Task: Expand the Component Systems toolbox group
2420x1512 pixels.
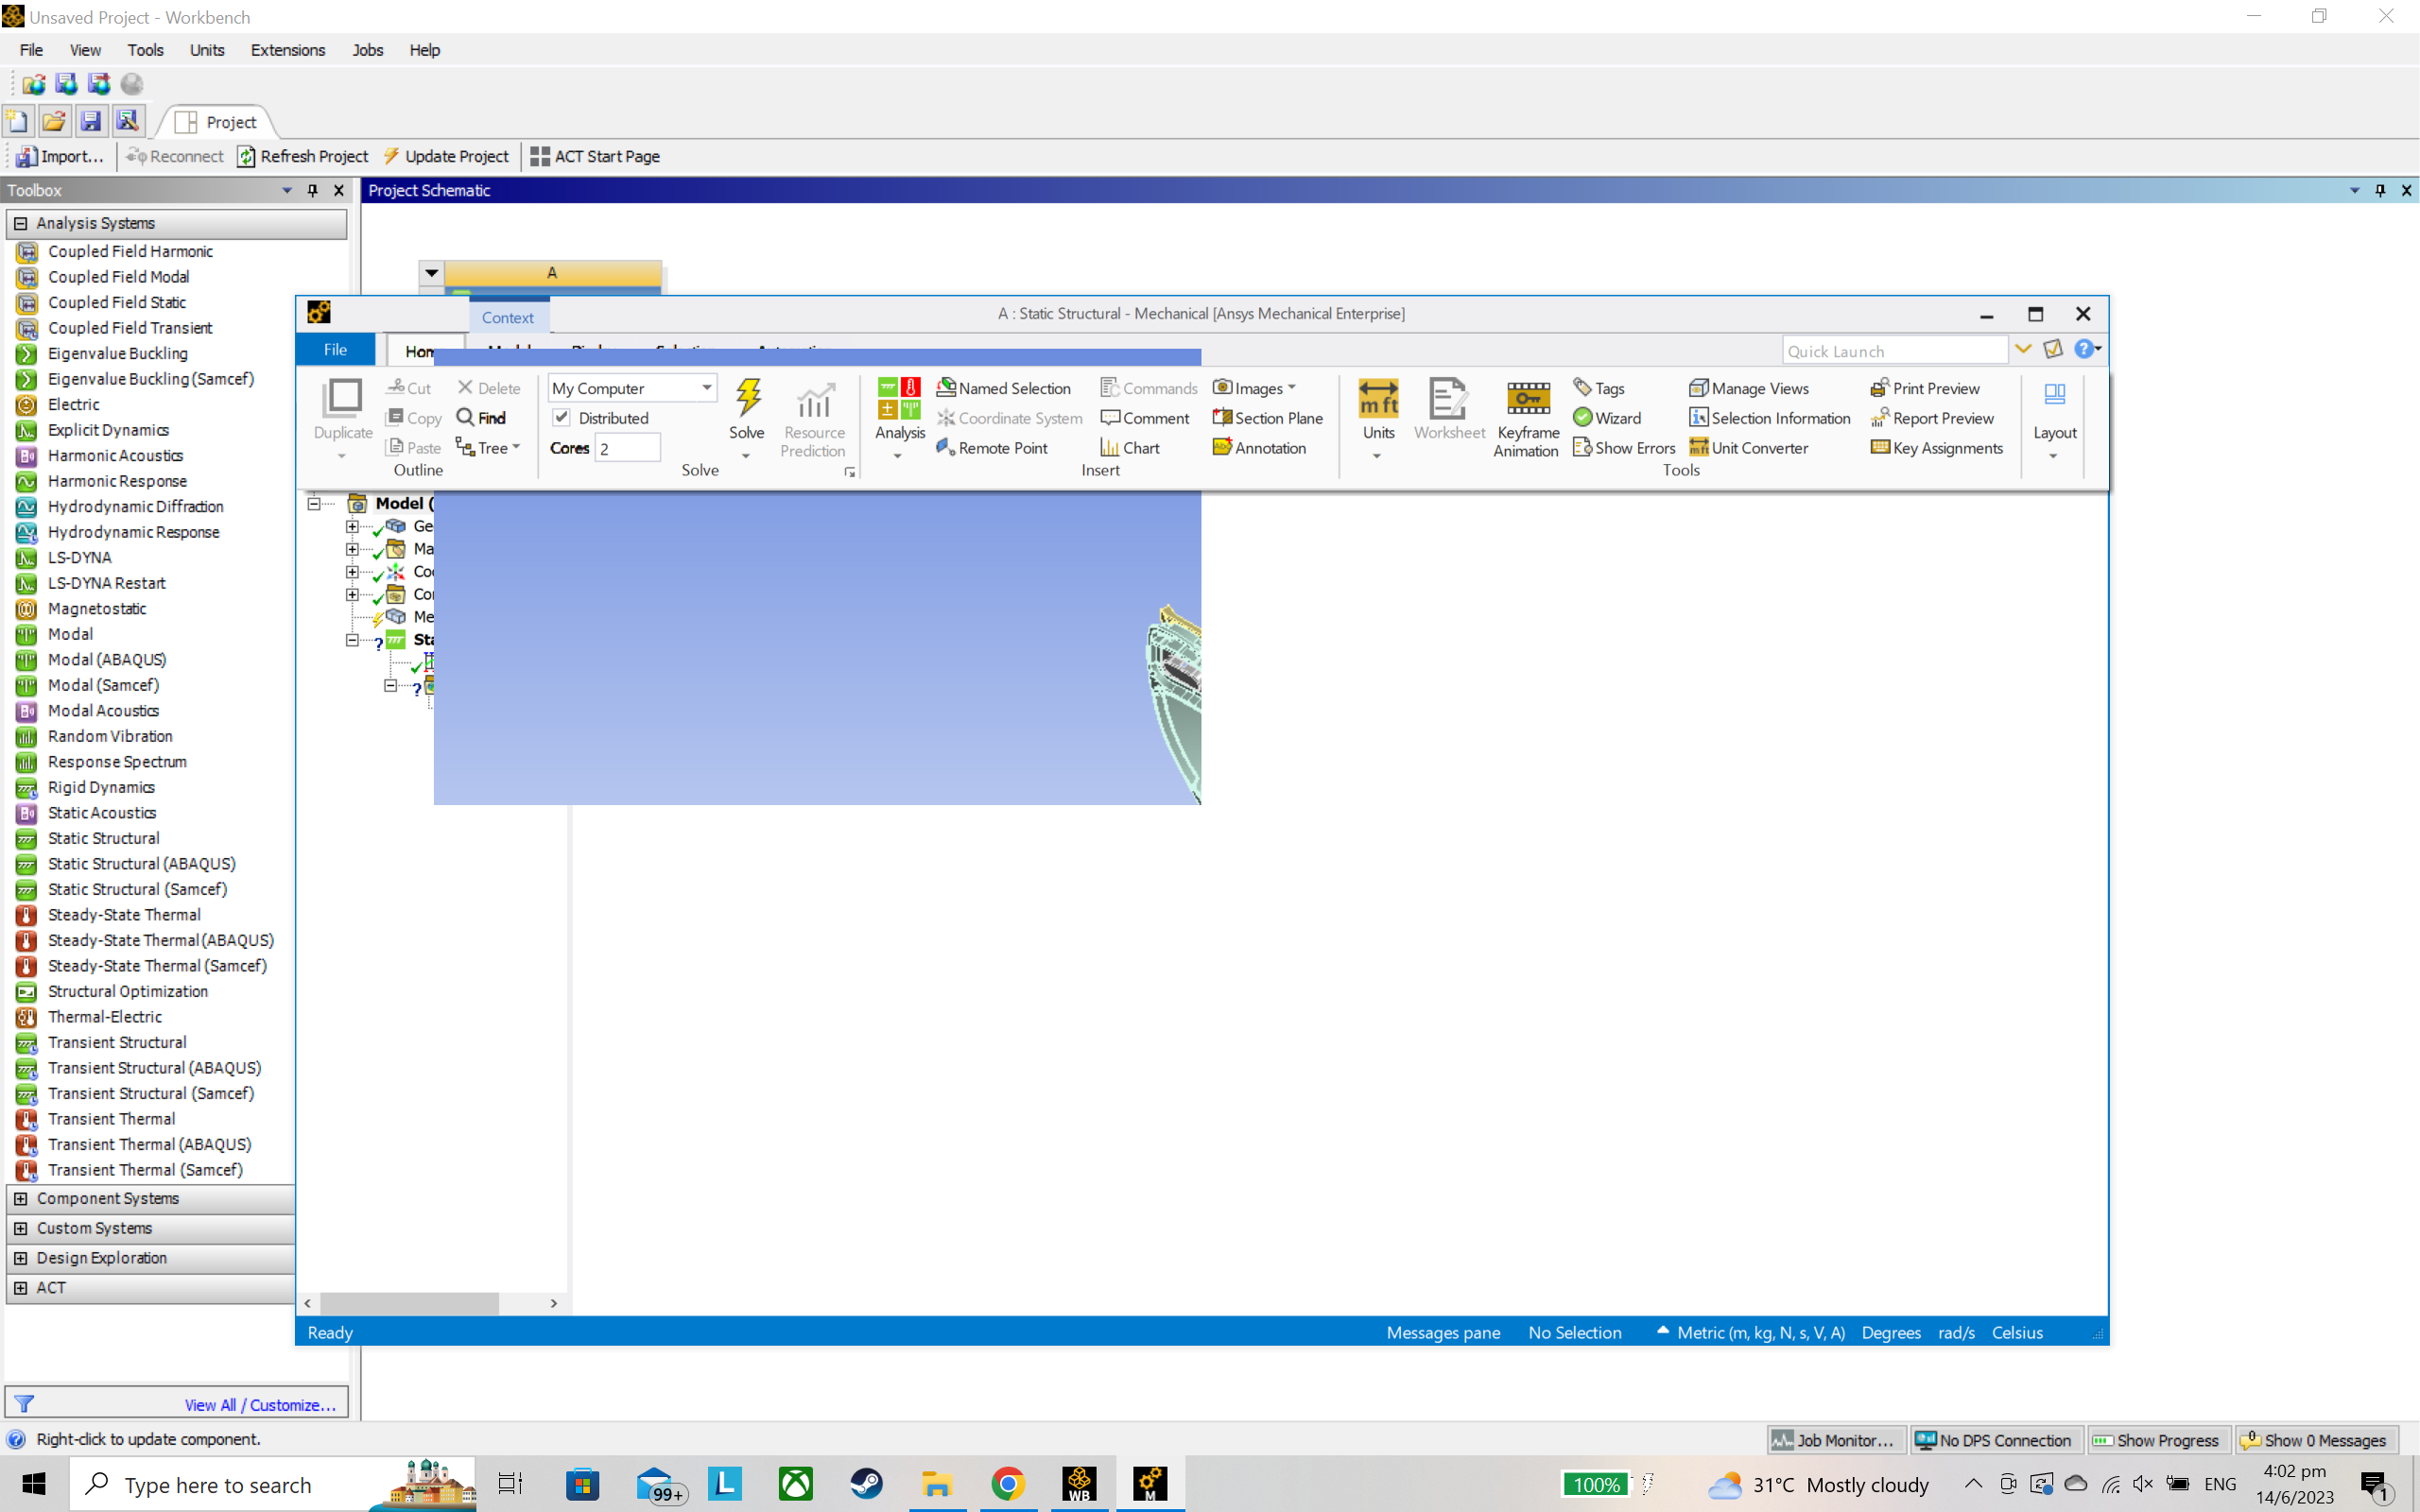Action: coord(20,1198)
